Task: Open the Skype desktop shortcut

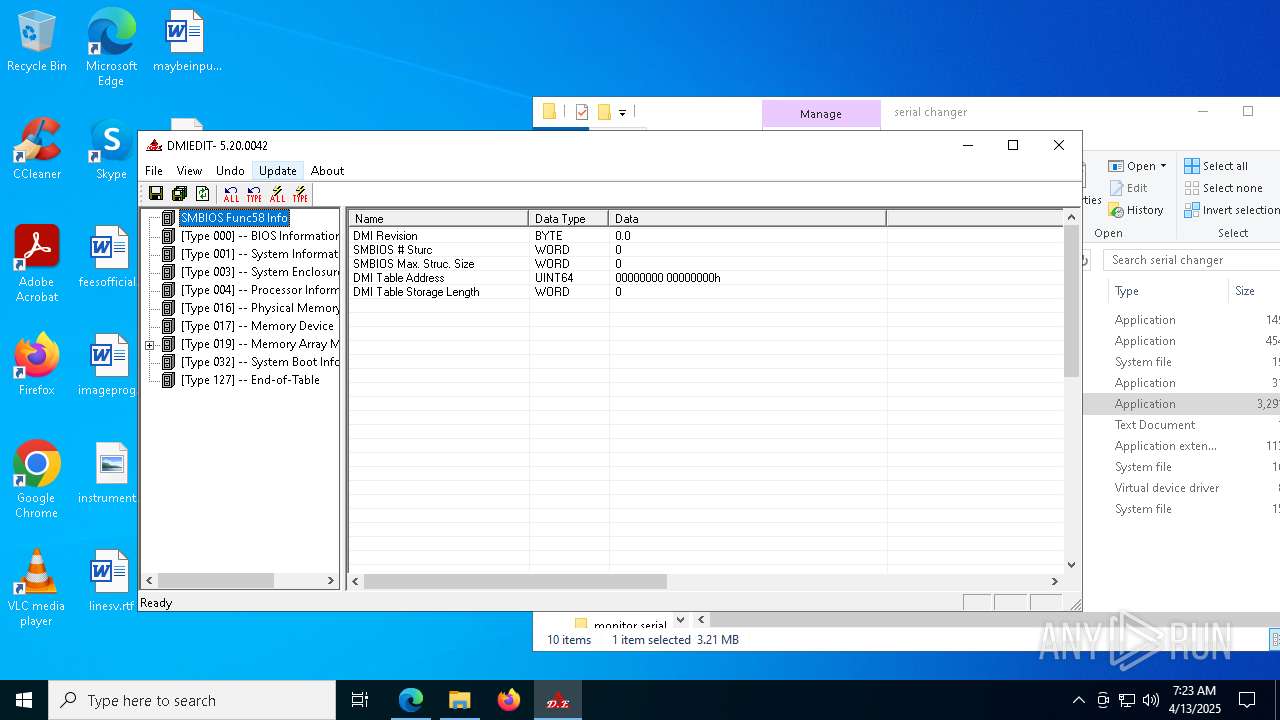Action: tap(111, 150)
